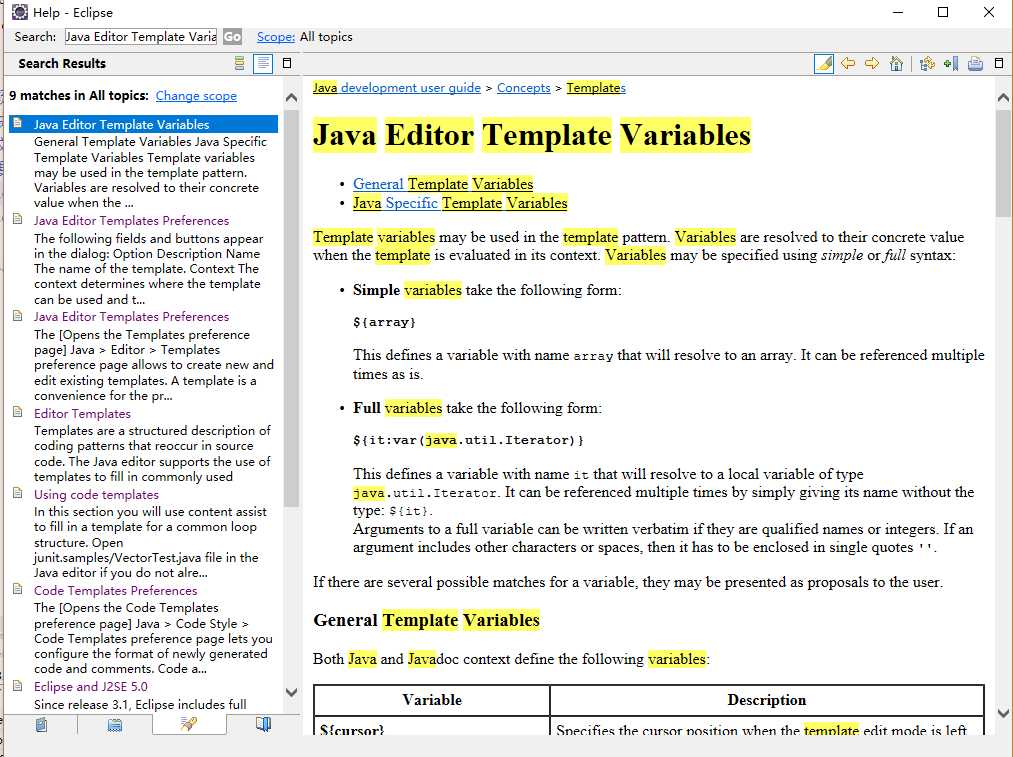Focus the Search input field

pyautogui.click(x=141, y=37)
